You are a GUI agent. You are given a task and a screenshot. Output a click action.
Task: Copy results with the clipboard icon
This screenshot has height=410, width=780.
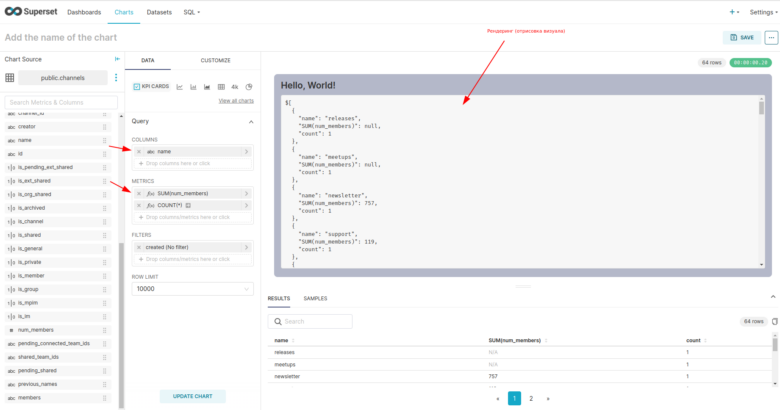(775, 321)
